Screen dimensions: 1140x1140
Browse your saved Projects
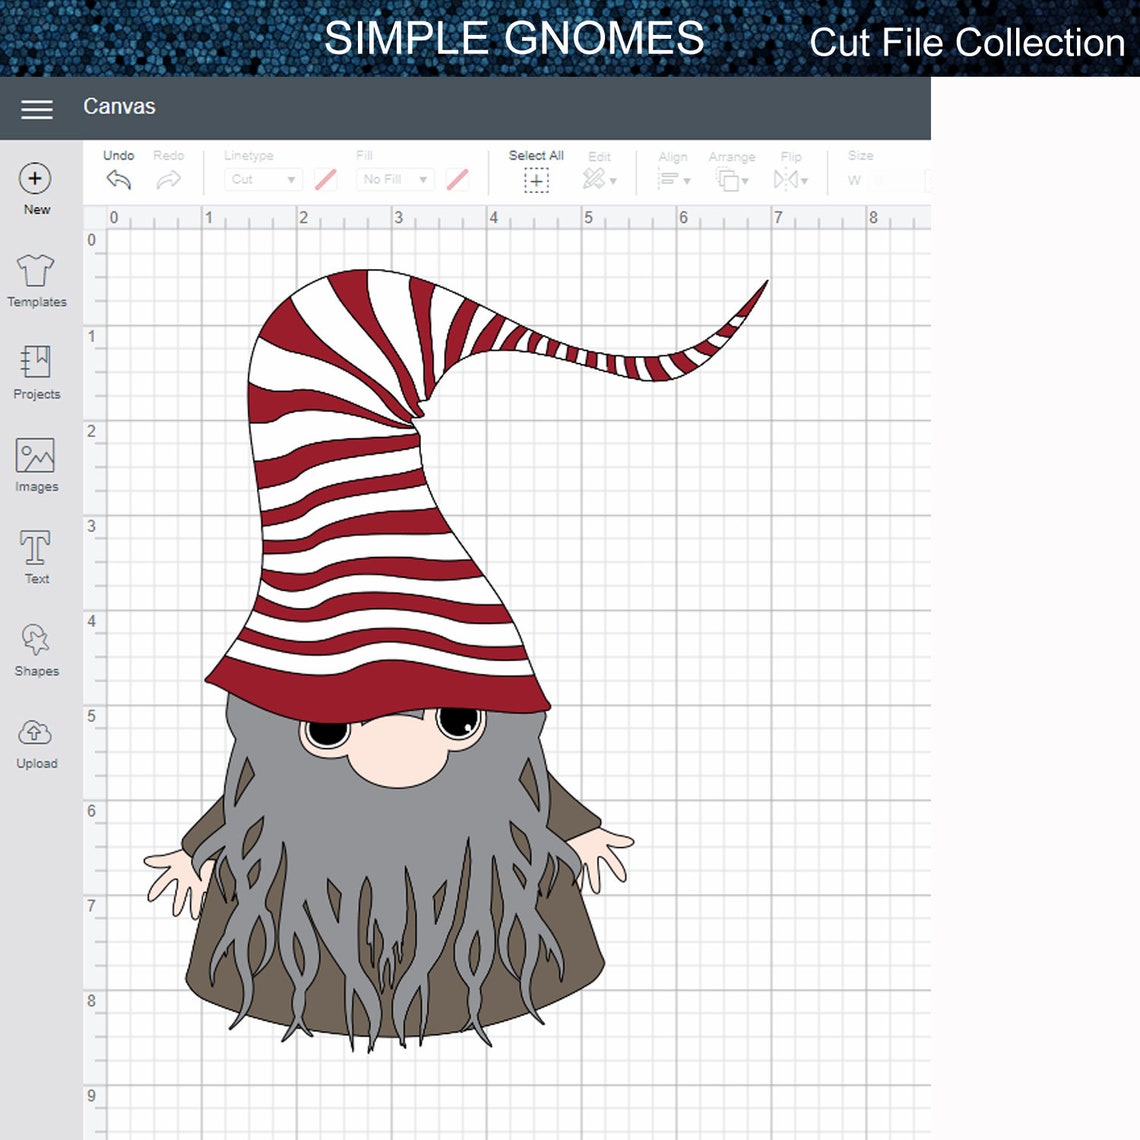(36, 372)
